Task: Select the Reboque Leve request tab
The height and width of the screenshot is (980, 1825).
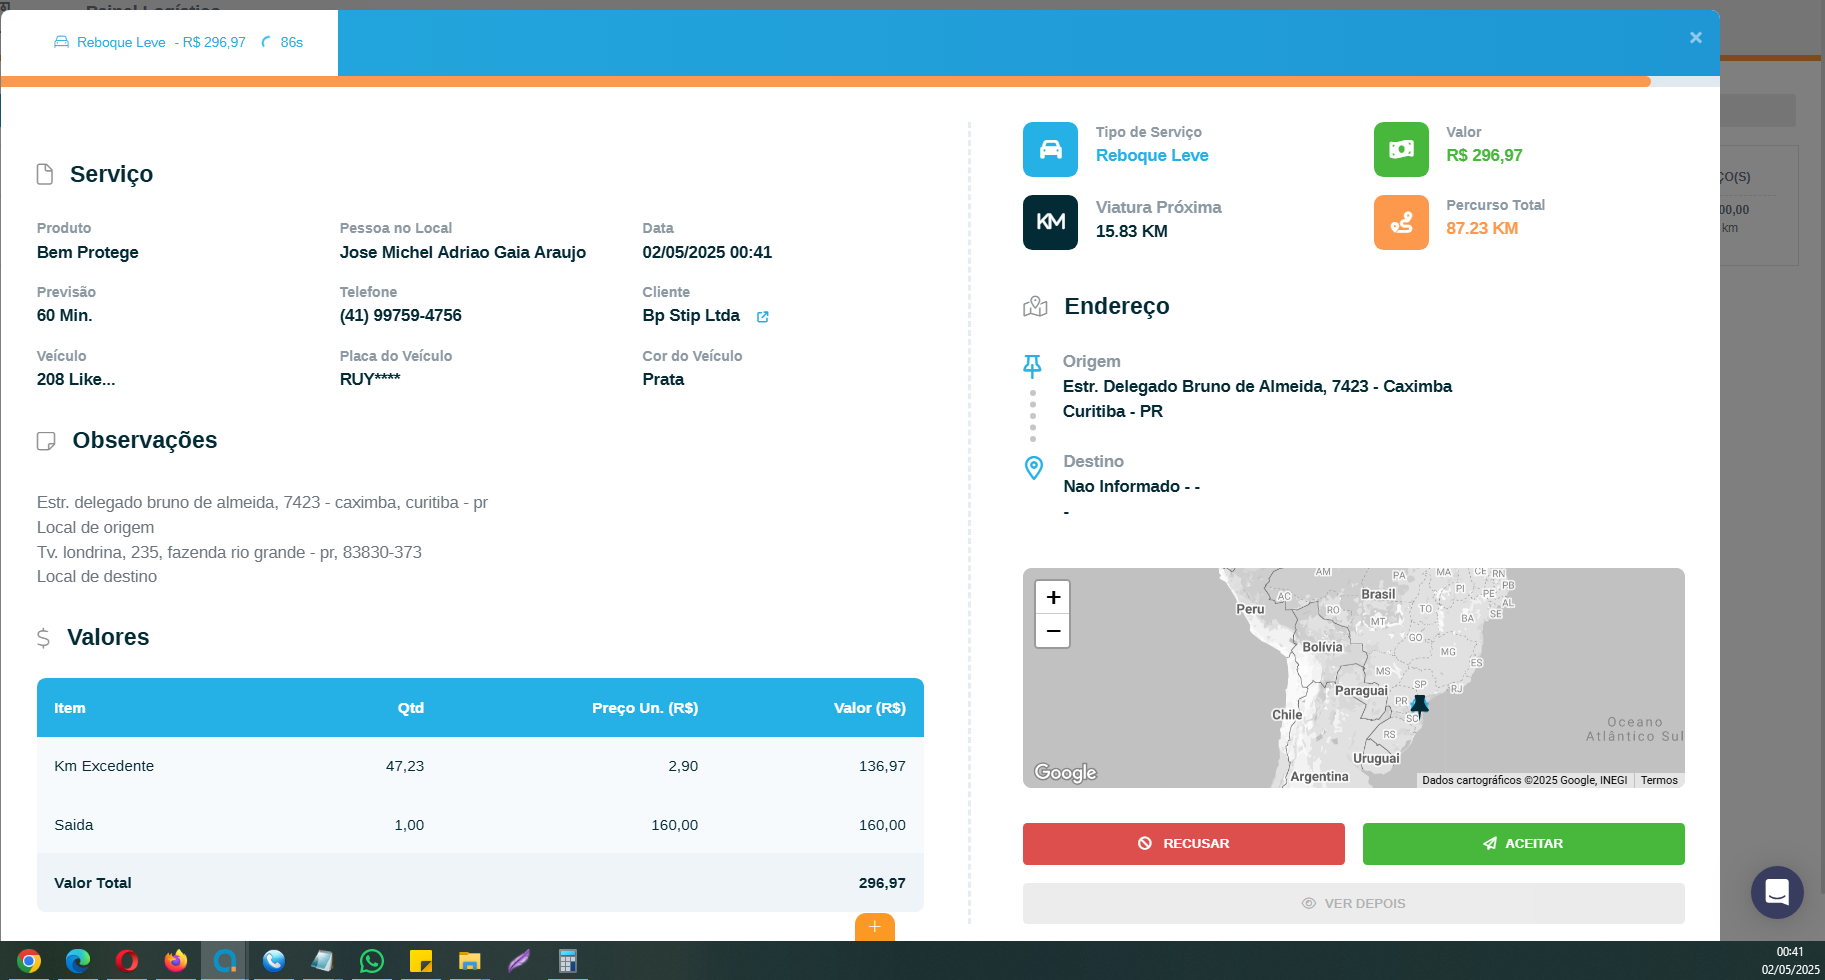Action: click(x=170, y=43)
